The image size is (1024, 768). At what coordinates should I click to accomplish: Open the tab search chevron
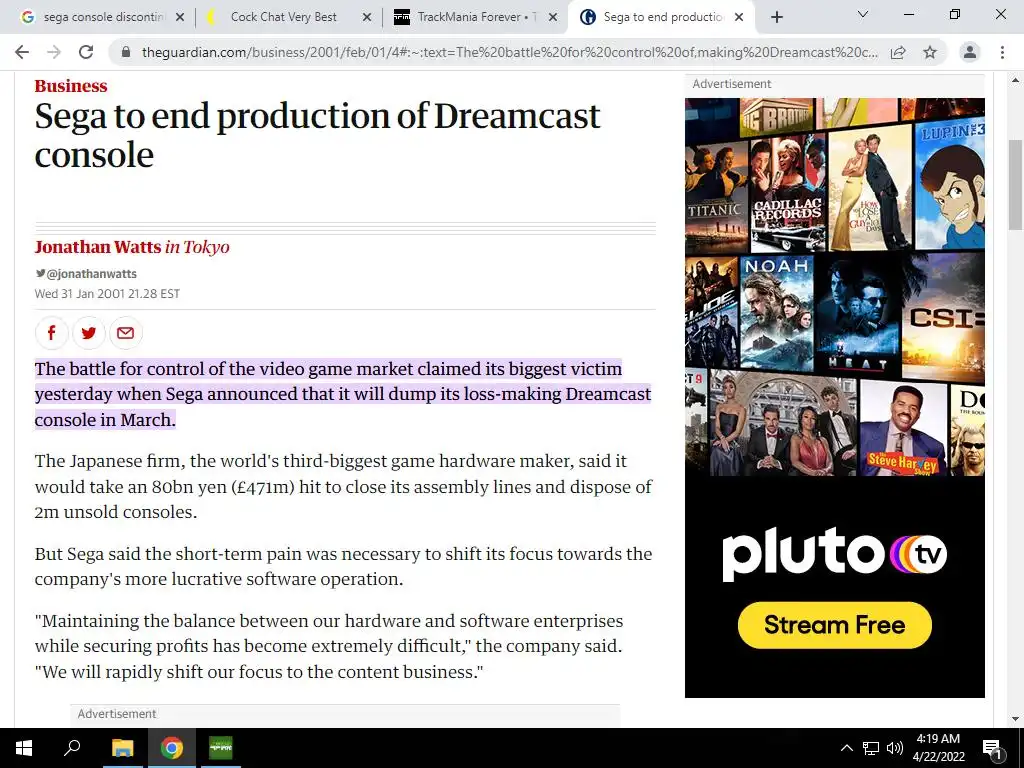[863, 14]
